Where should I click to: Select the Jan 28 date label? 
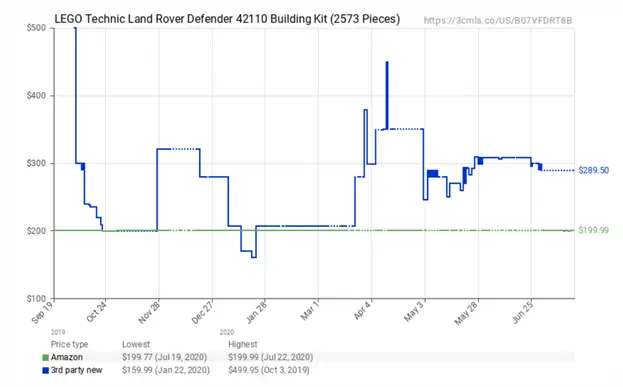point(256,312)
